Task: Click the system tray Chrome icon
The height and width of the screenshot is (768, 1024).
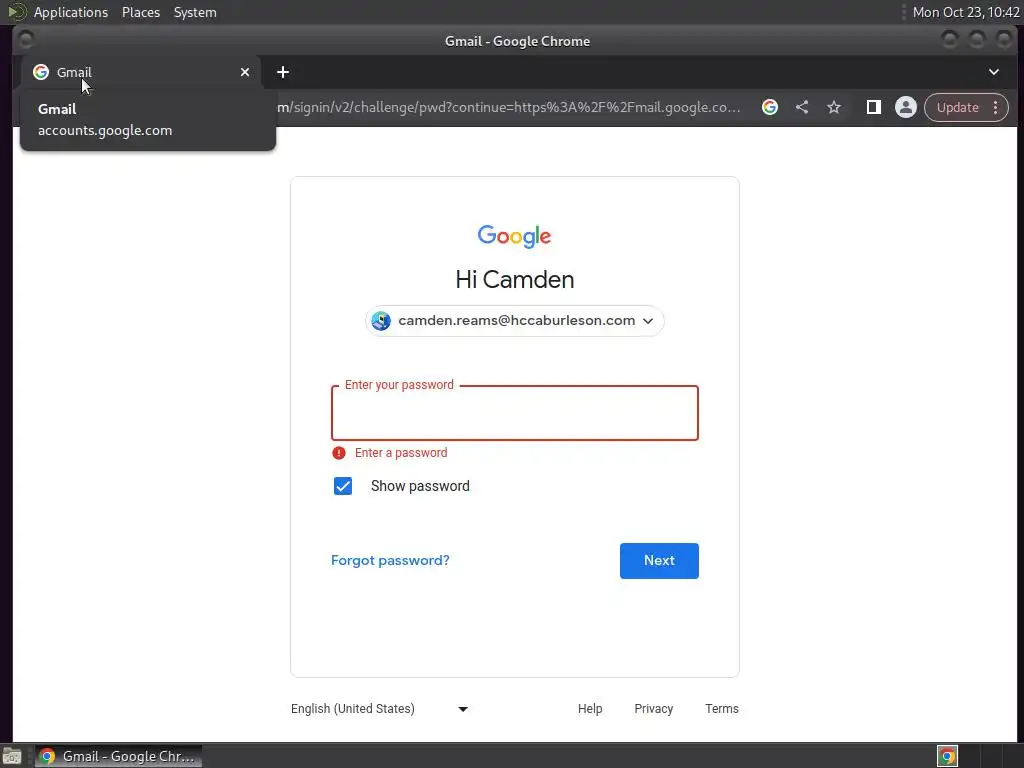Action: tap(947, 756)
